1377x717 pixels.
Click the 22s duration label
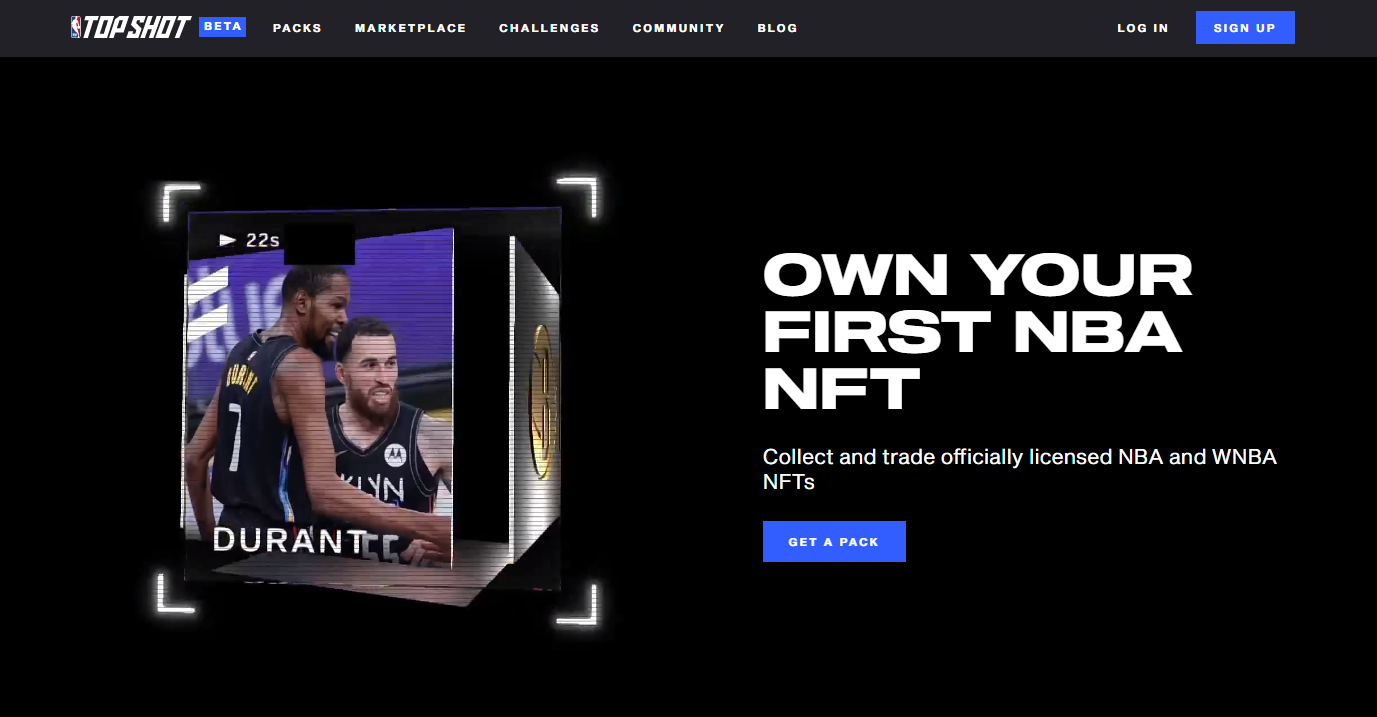point(262,240)
